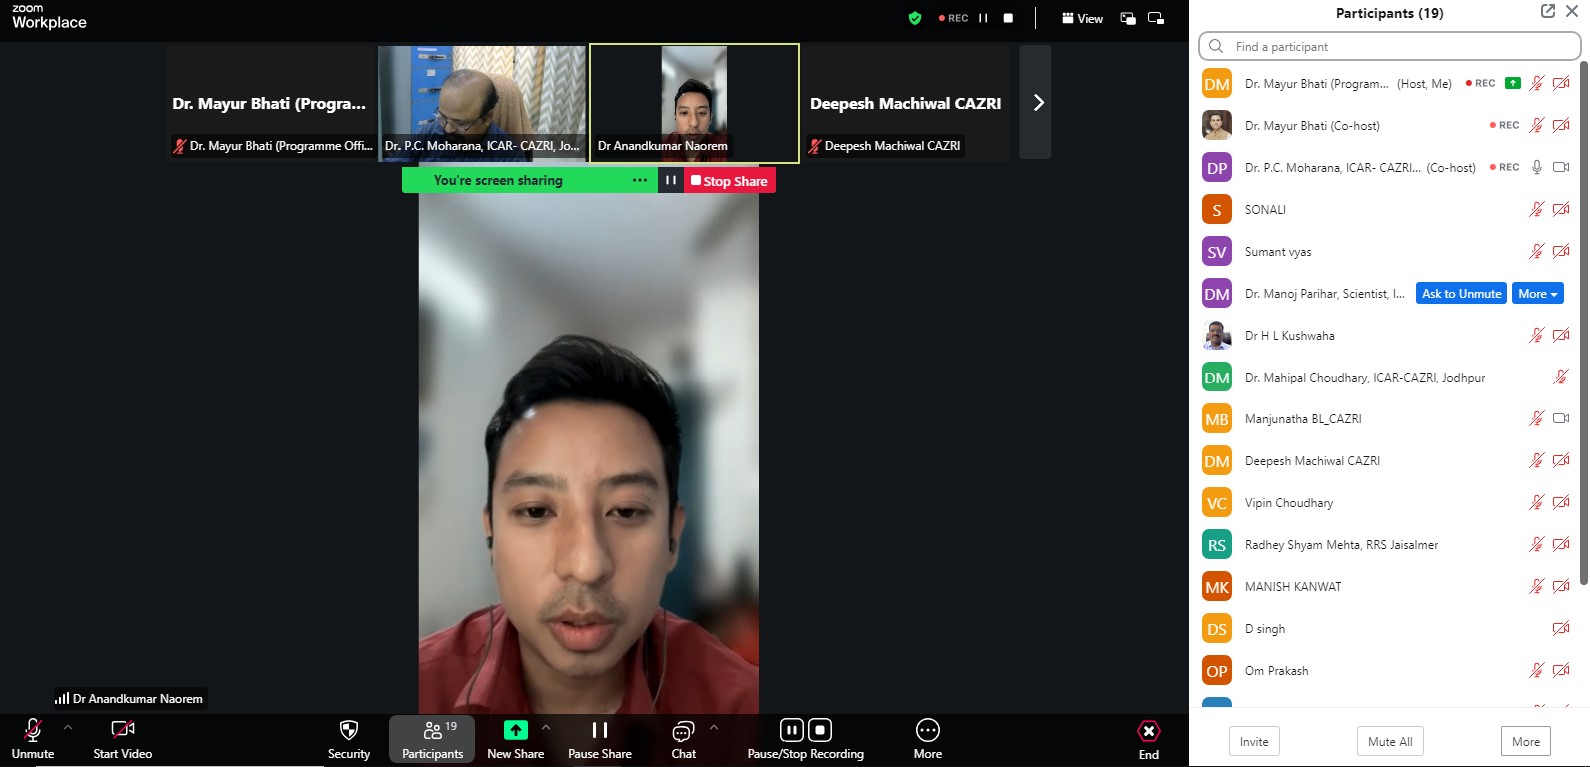Screen dimensions: 1590x767
Task: Toggle muted mic for MANISH KANWAT
Action: pos(1537,586)
